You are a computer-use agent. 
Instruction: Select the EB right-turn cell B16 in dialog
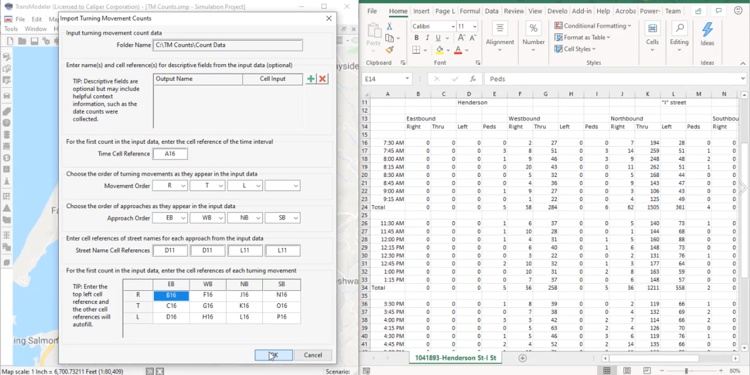click(171, 296)
